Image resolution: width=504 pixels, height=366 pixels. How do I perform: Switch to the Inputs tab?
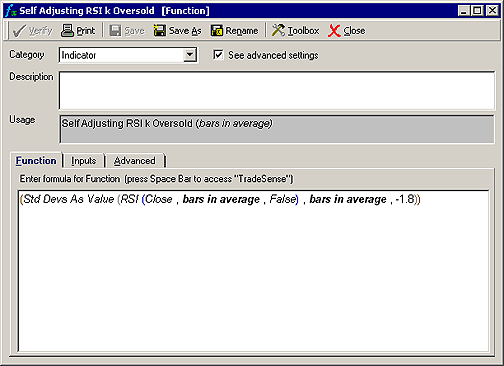pos(83,161)
